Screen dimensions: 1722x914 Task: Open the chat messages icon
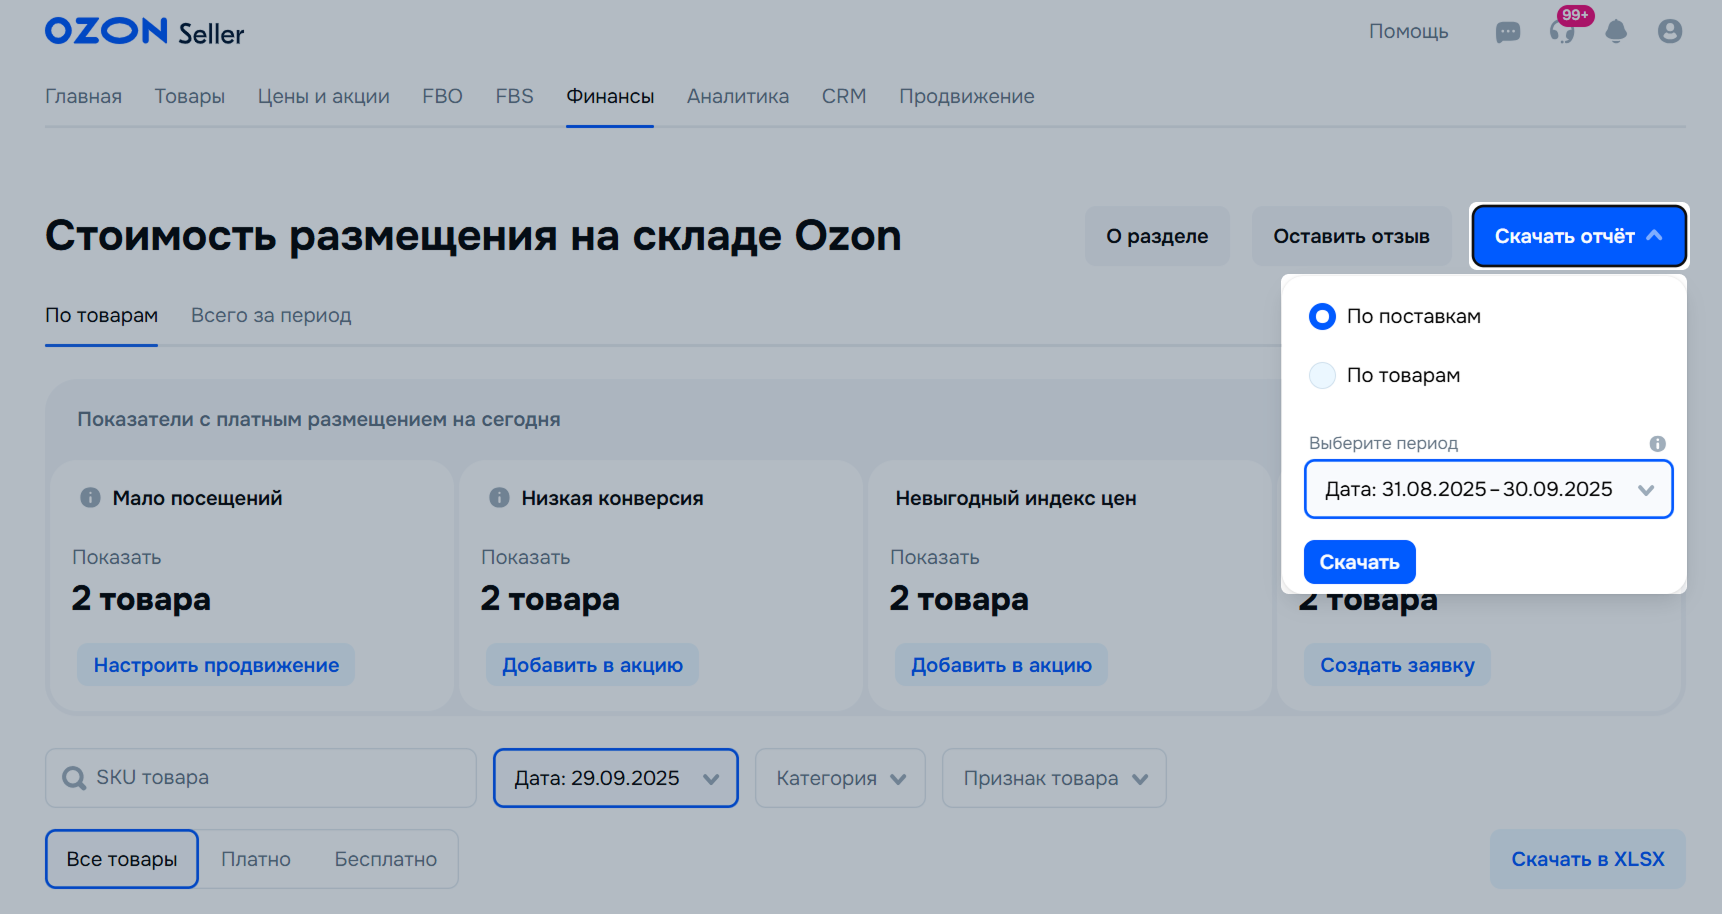pyautogui.click(x=1507, y=32)
